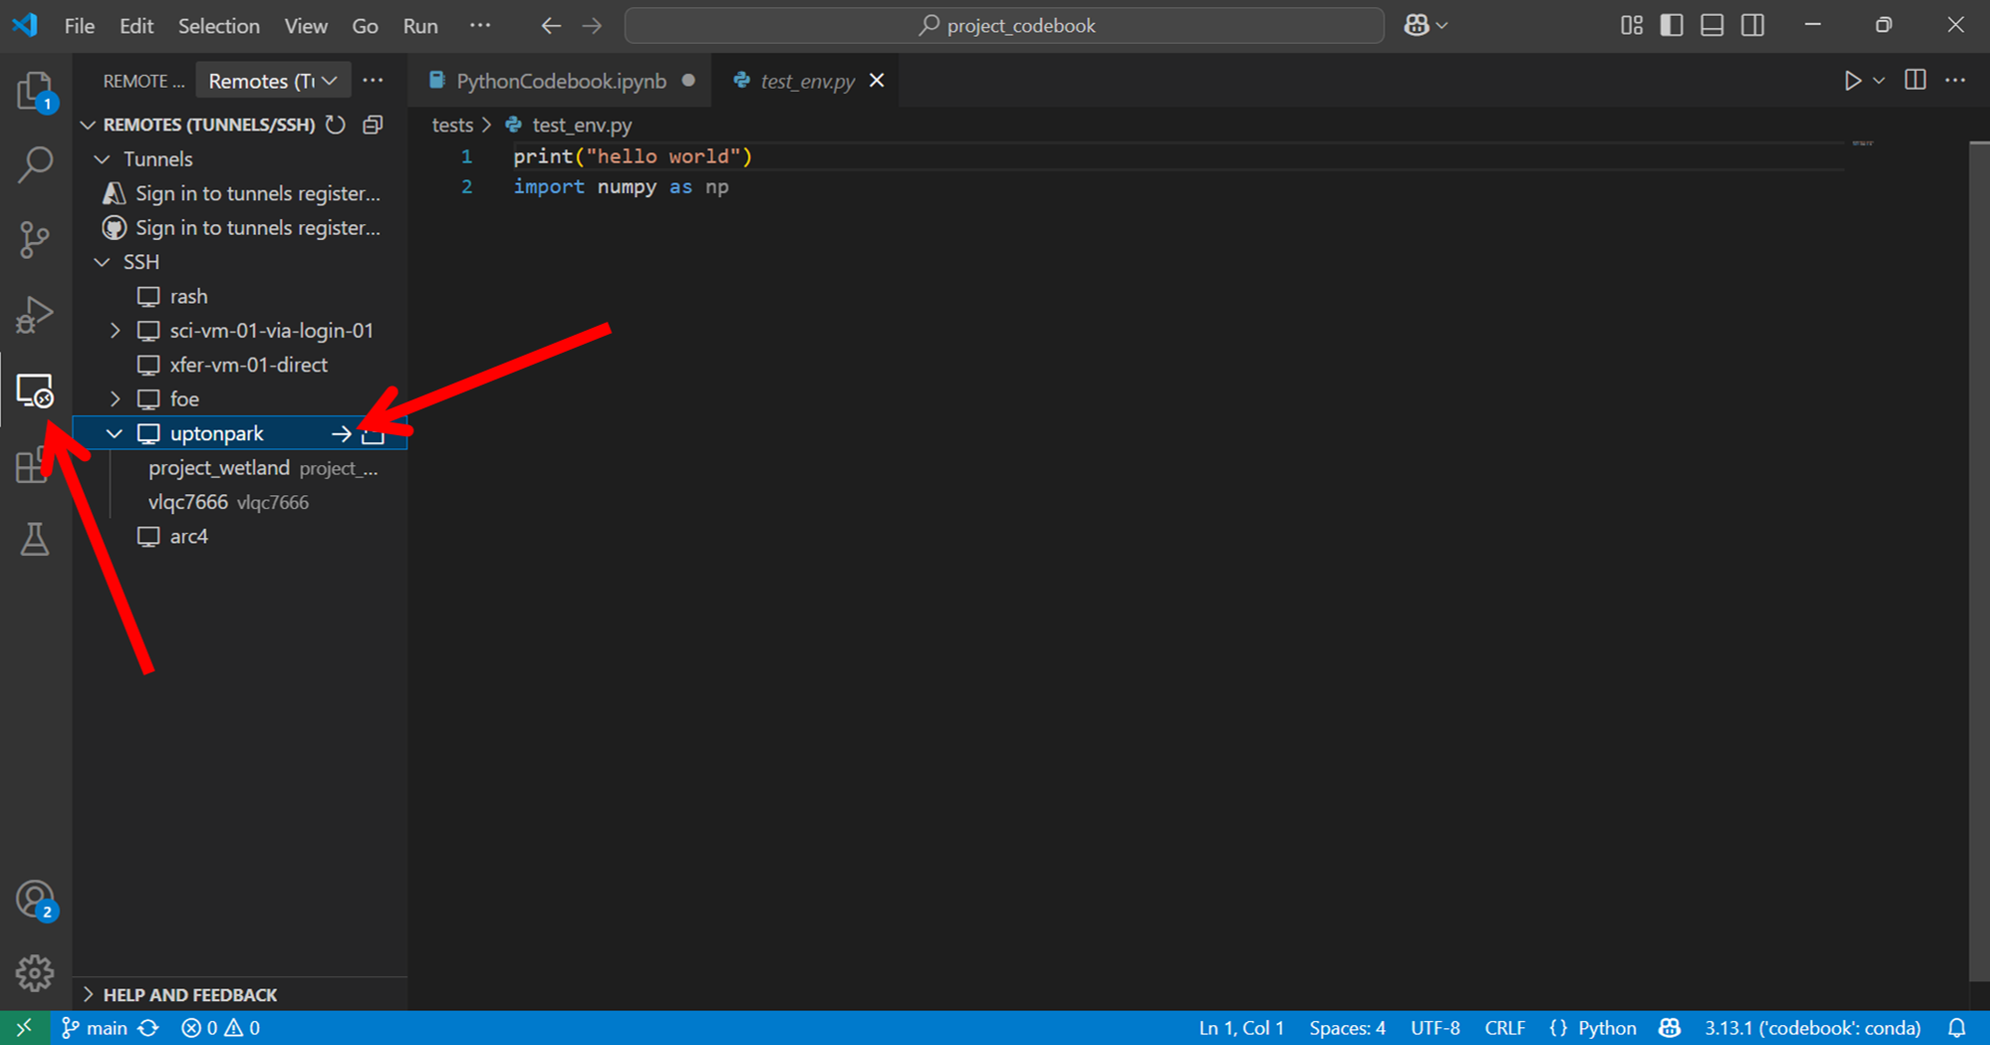Open the Selection menu
The image size is (1990, 1045).
click(218, 26)
